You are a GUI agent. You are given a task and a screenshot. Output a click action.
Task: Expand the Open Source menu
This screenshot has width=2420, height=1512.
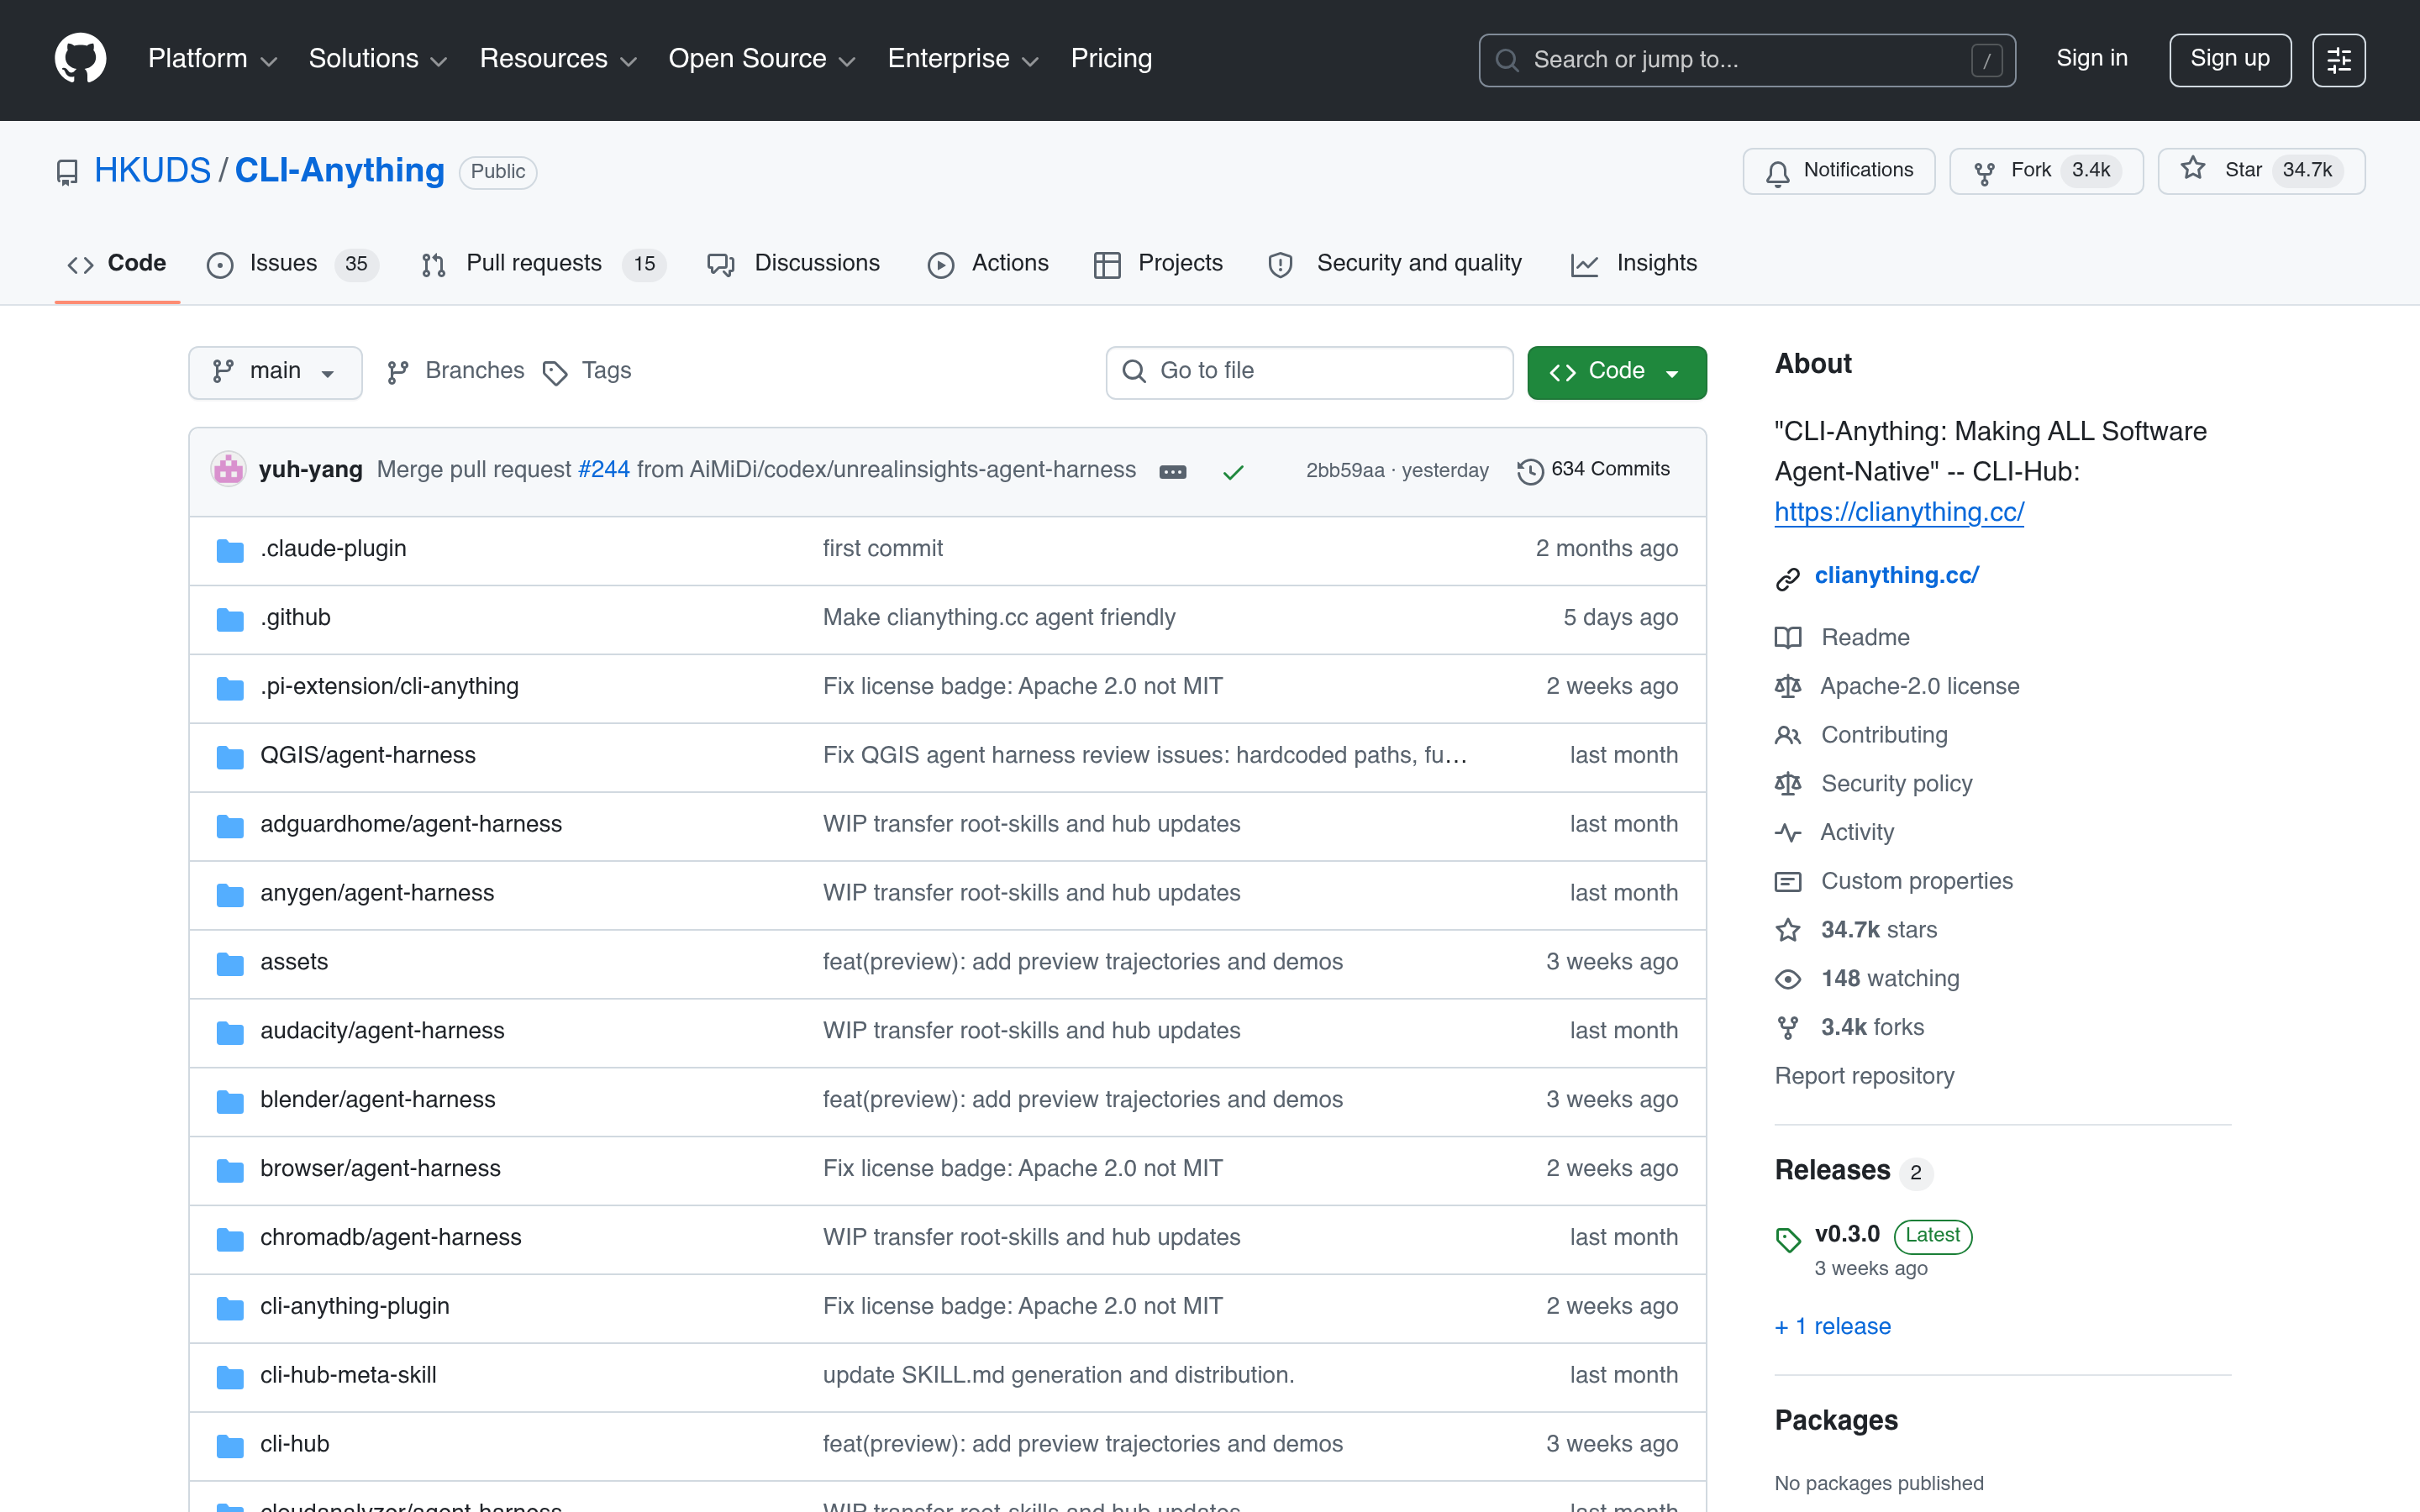(761, 59)
